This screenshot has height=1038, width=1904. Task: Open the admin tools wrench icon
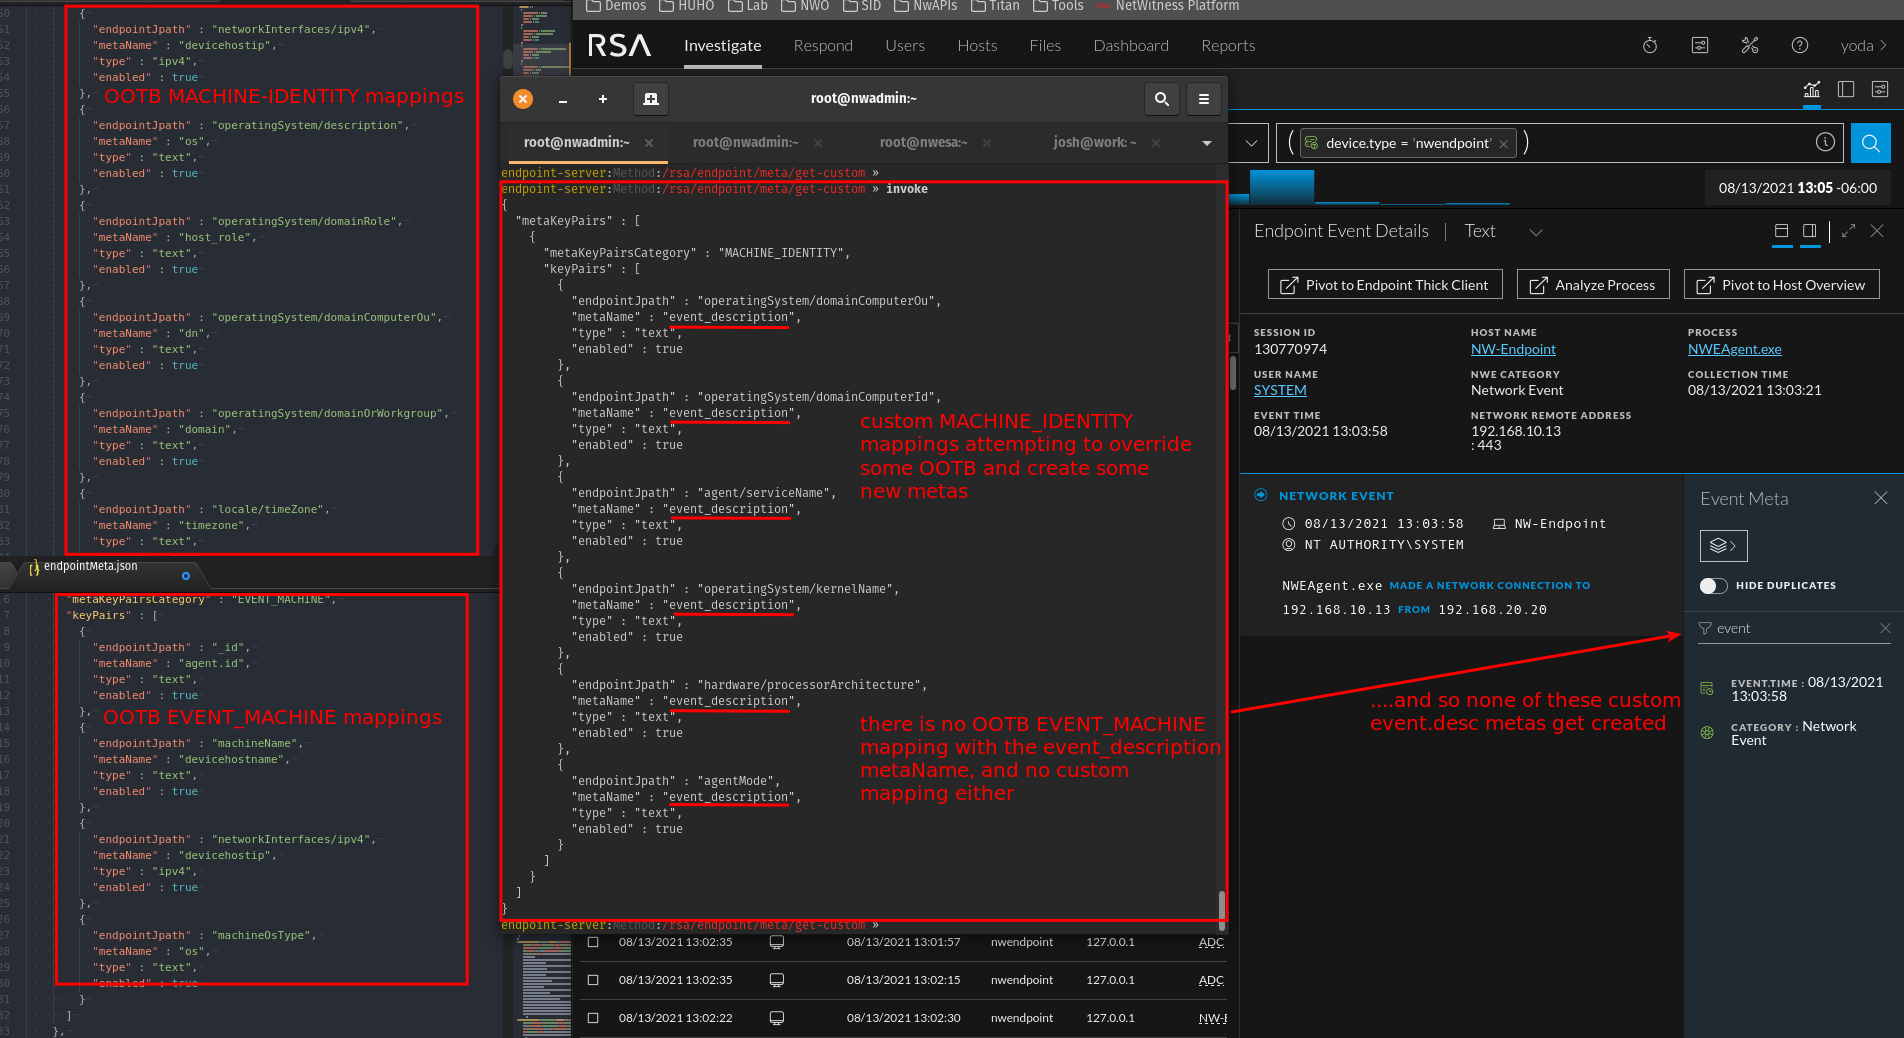tap(1749, 46)
